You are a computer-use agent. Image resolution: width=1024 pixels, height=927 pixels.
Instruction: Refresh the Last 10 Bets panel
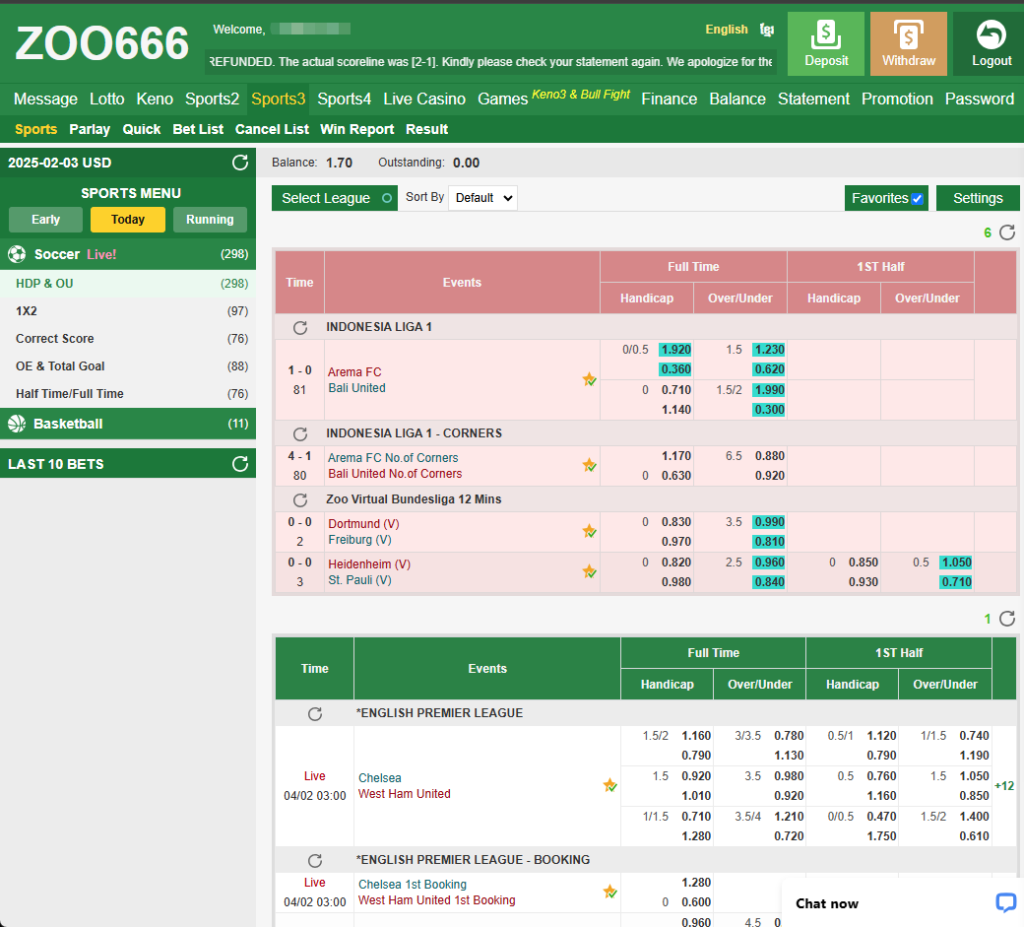240,464
